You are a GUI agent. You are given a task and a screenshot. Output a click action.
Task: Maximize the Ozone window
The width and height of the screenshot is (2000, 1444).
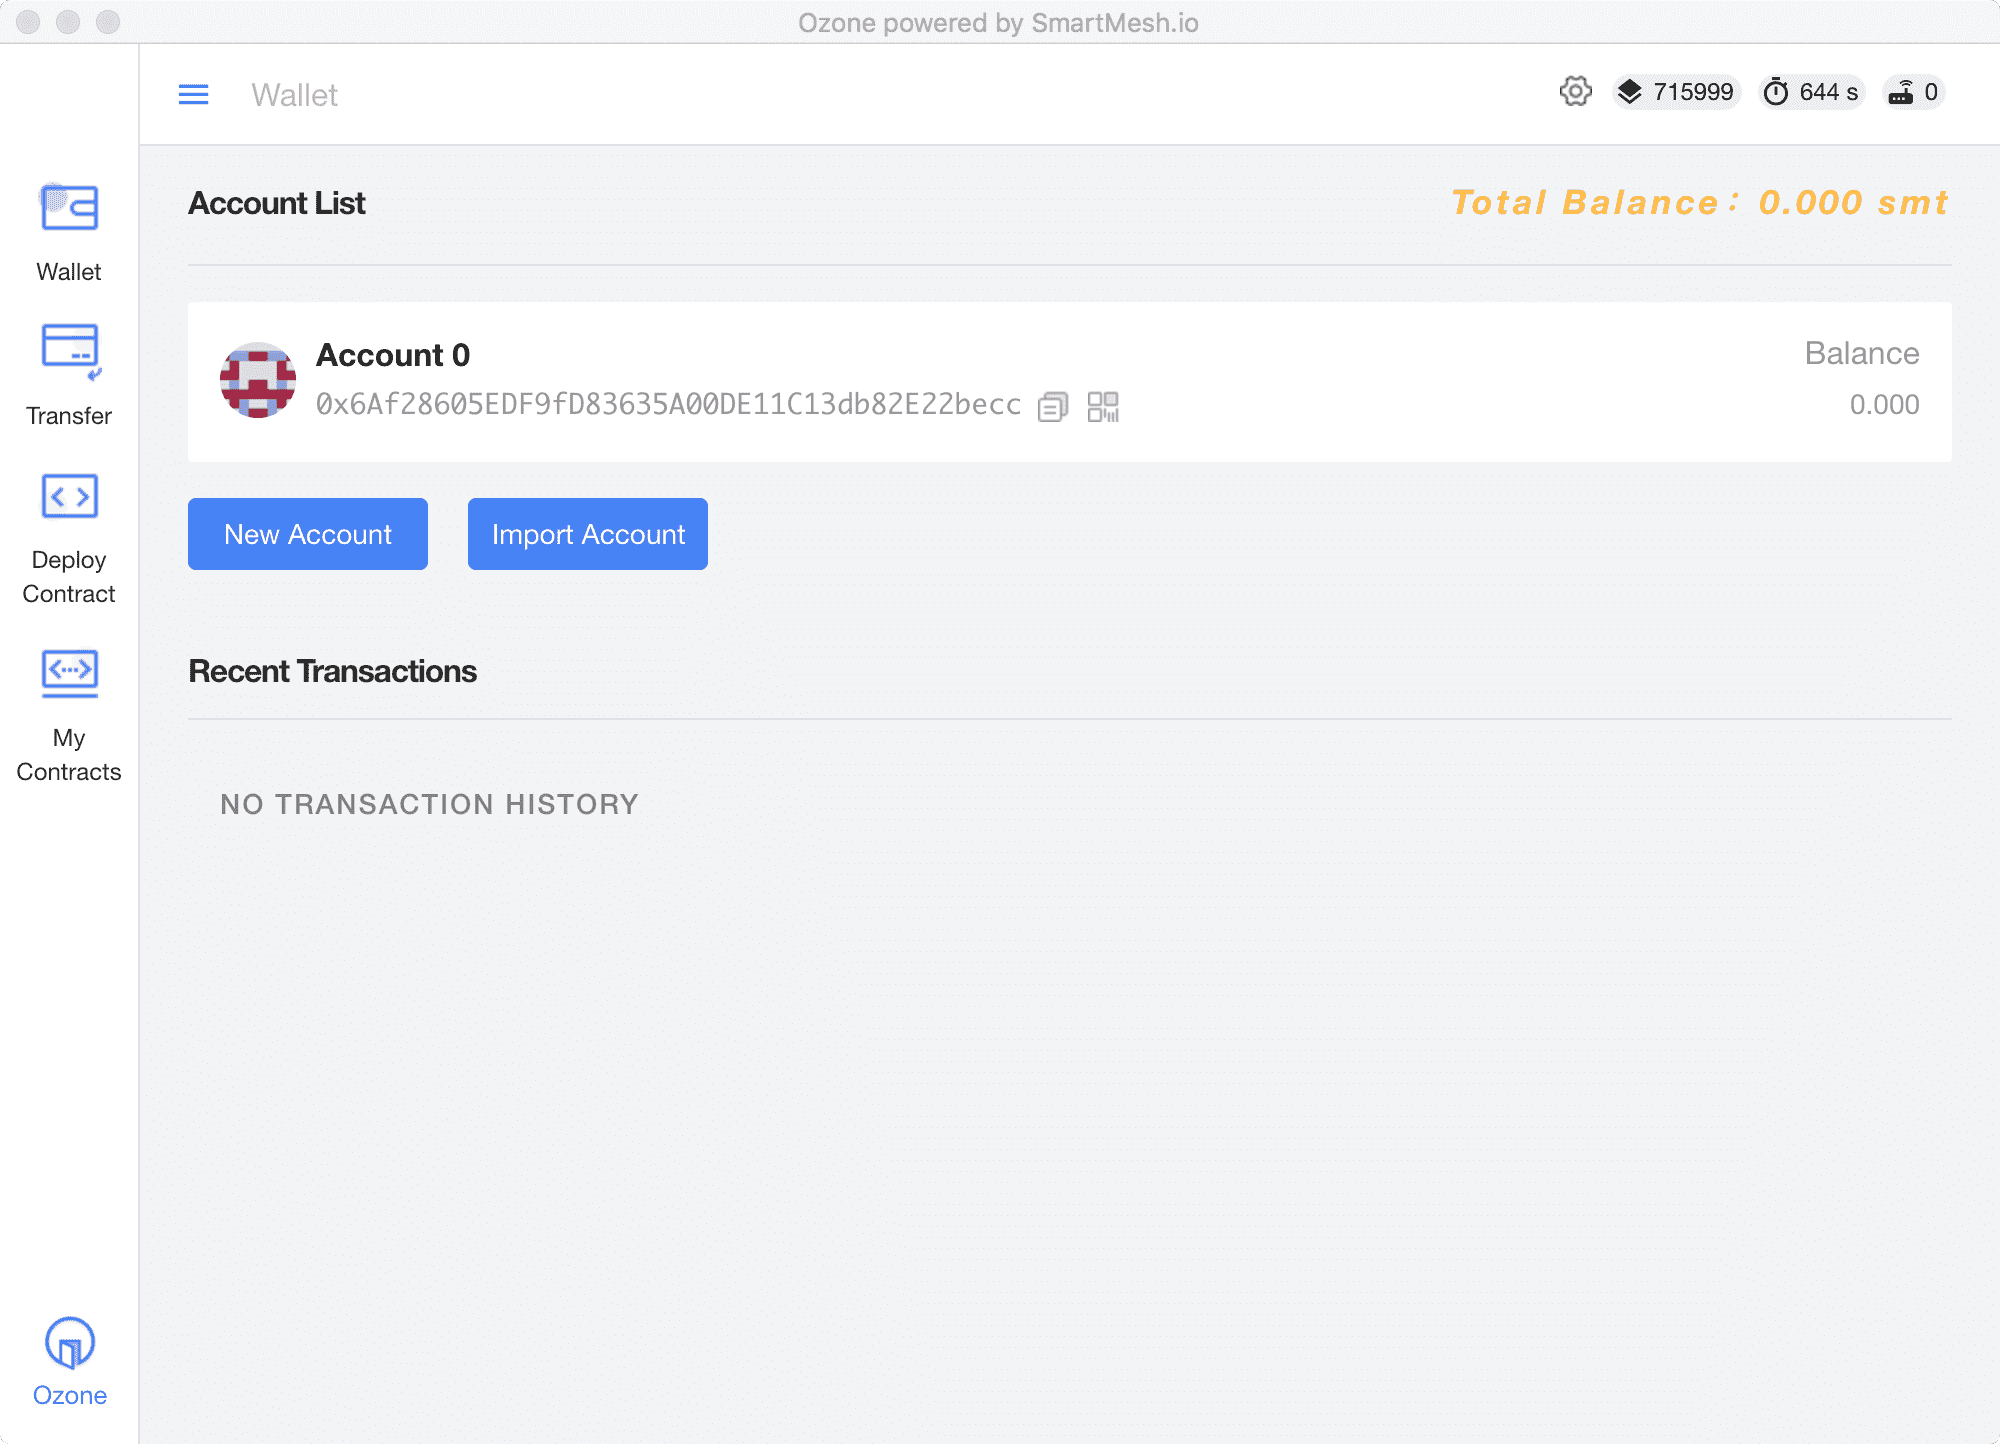(108, 22)
